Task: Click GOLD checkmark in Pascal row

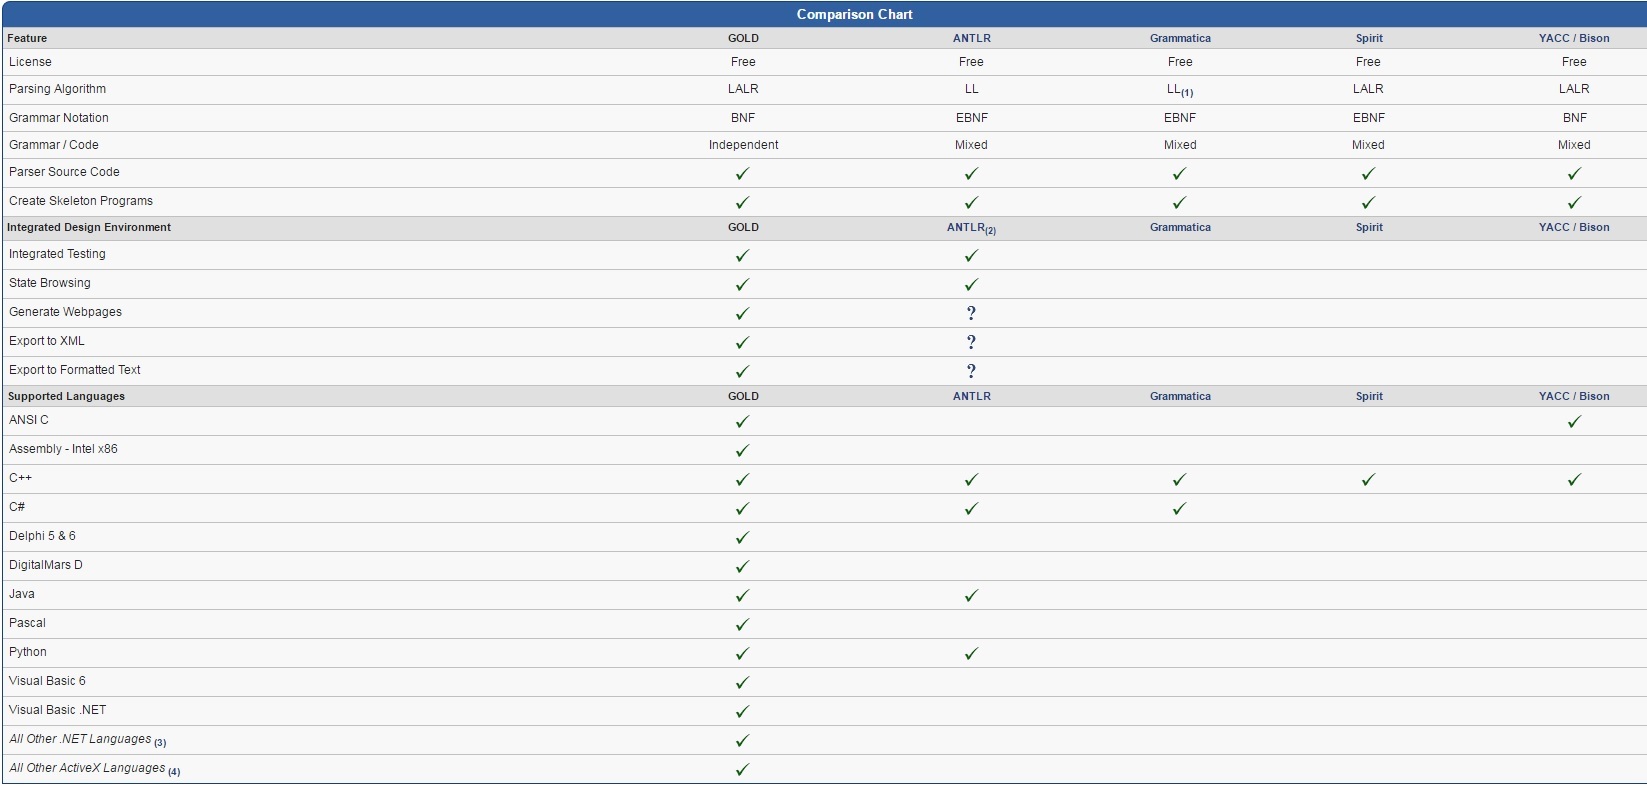Action: [742, 625]
